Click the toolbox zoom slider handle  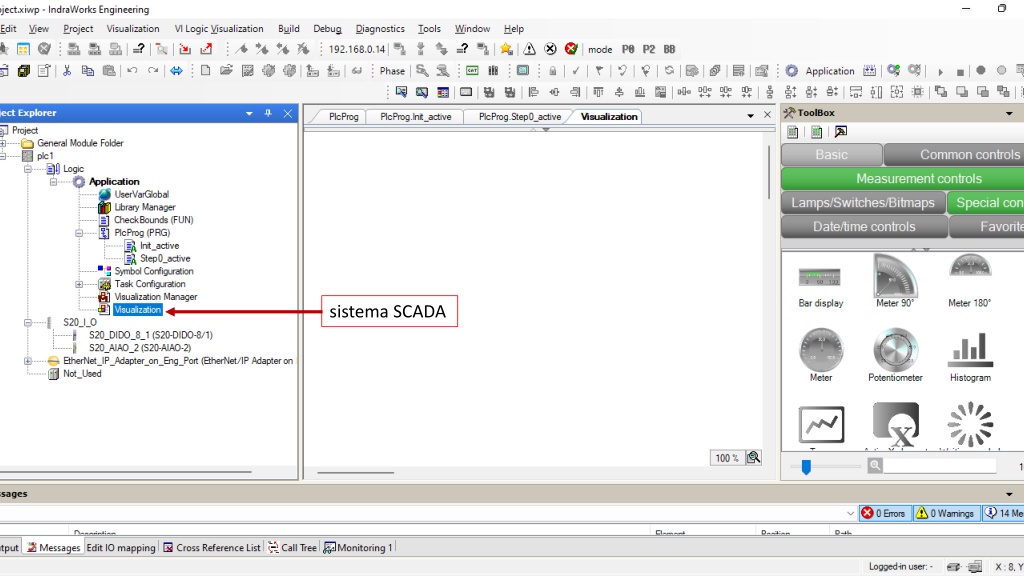tap(806, 466)
